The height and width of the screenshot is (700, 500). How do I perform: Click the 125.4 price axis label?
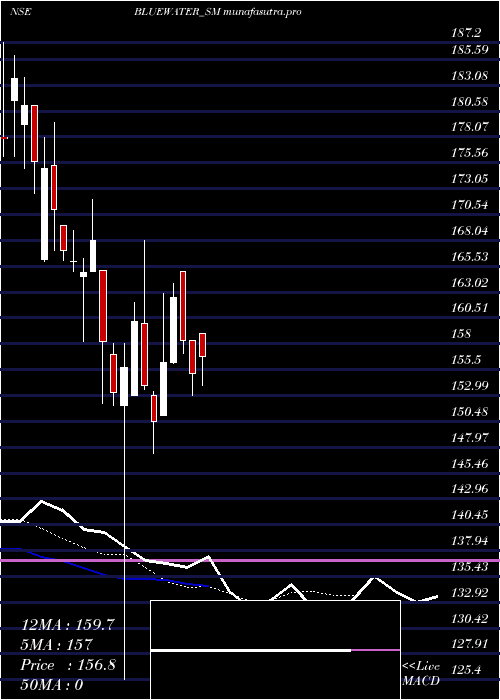pos(467,670)
